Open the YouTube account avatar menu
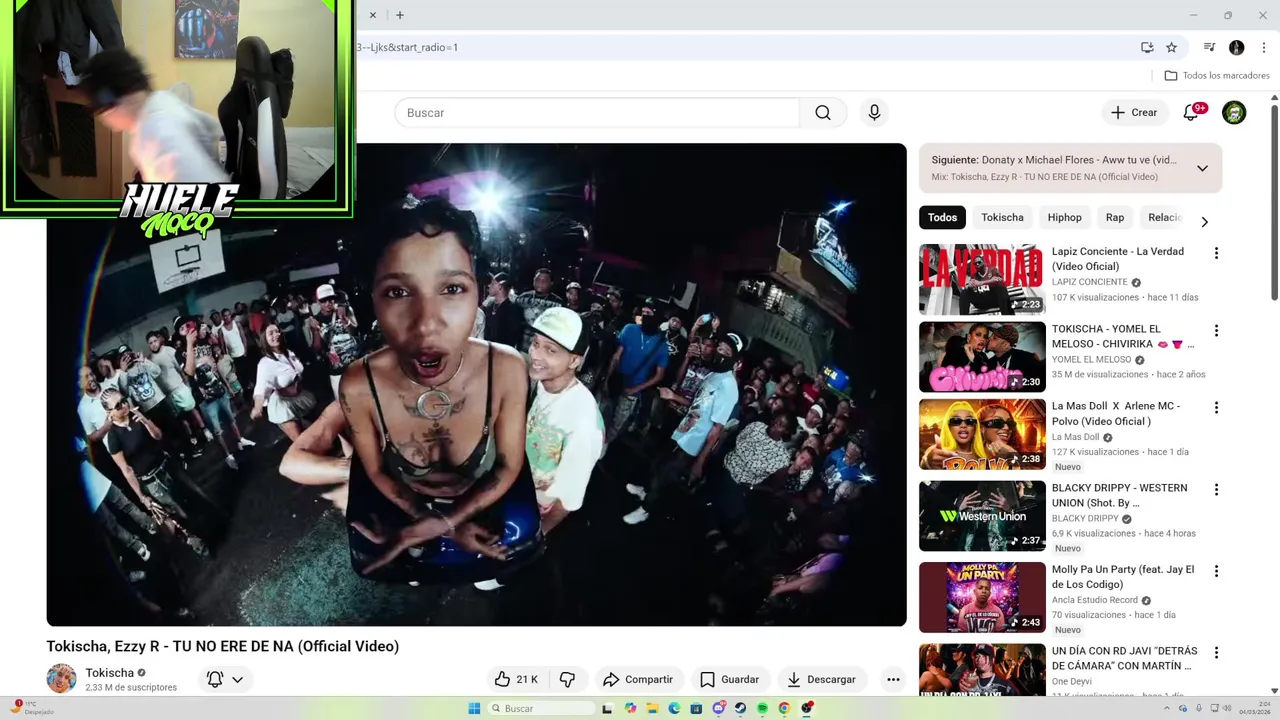This screenshot has height=720, width=1280. (x=1234, y=113)
